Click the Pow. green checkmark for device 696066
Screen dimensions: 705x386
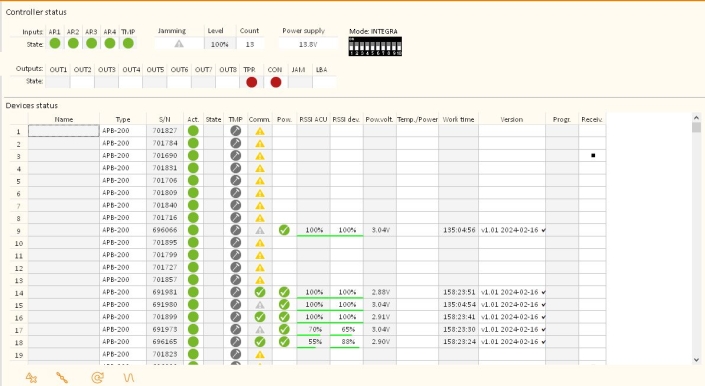click(284, 230)
